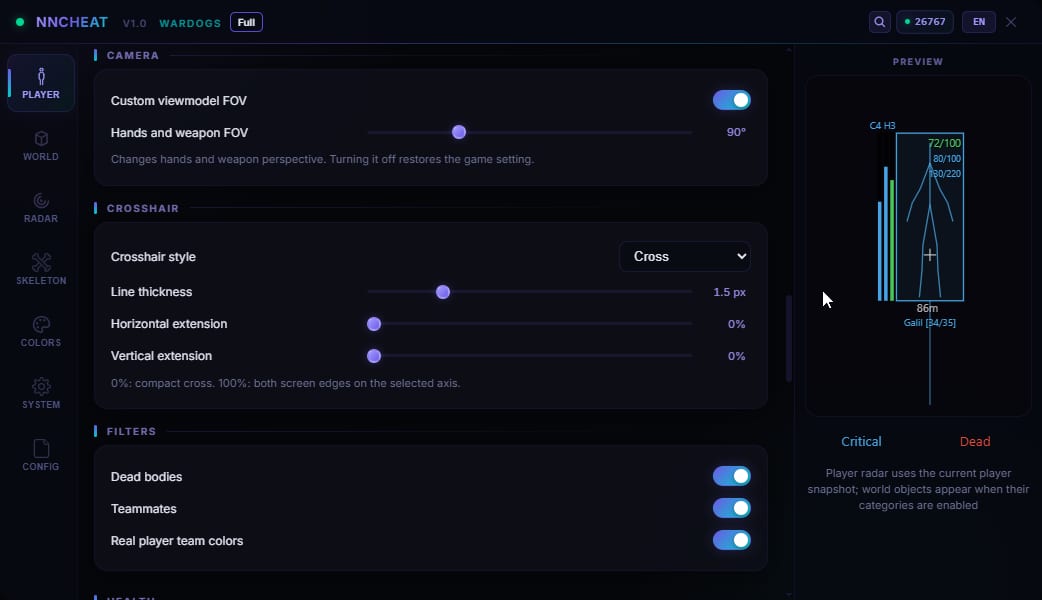
Task: Click the CAMERA section heading
Action: [133, 55]
